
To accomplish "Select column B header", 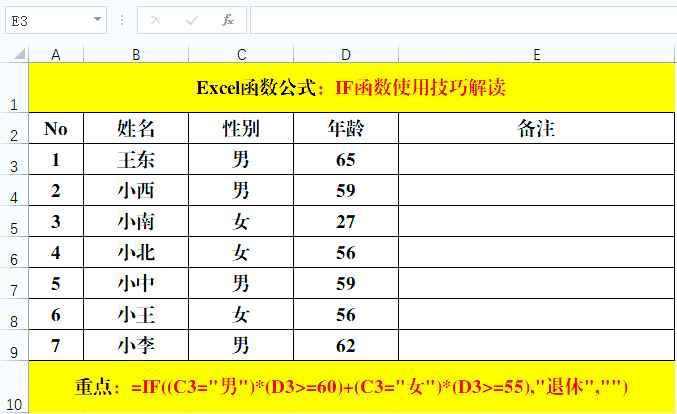I will [x=136, y=55].
